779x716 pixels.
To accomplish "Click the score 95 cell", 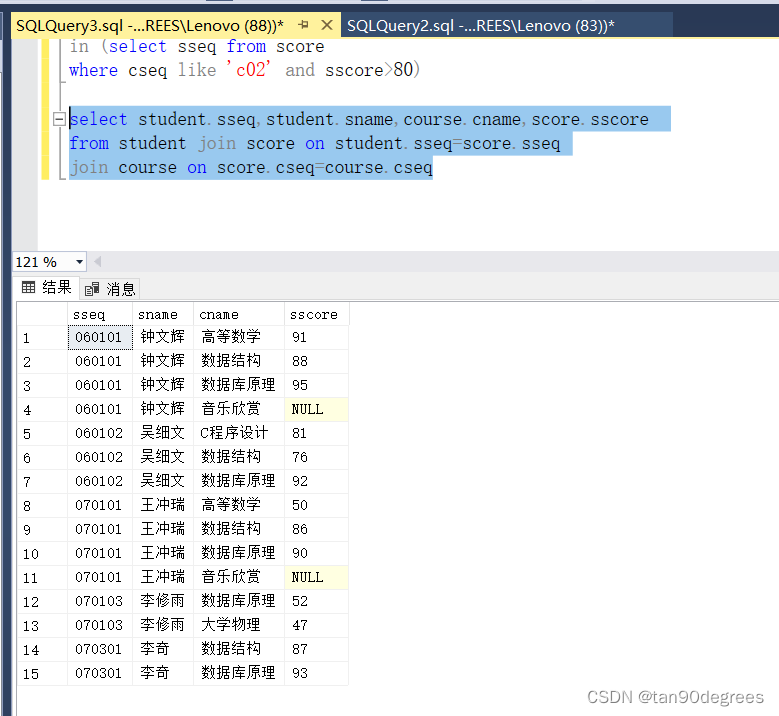I will 316,385.
